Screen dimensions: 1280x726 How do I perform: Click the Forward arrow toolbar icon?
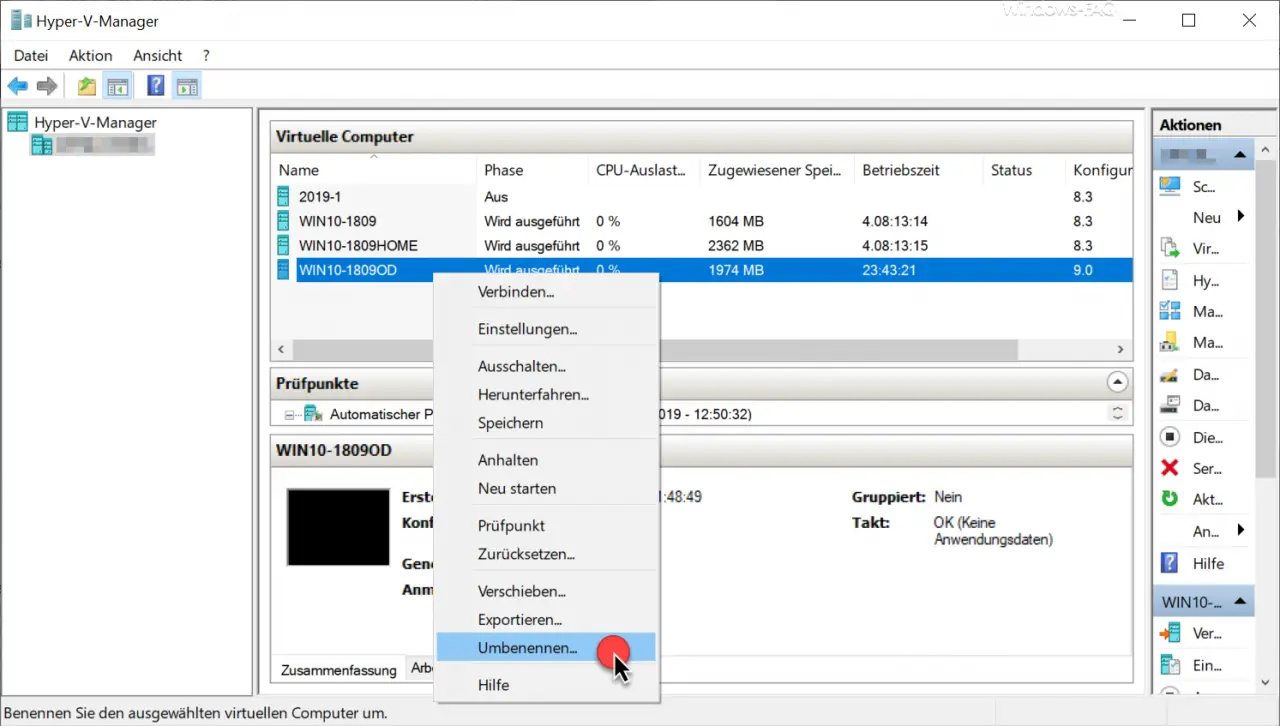coord(47,86)
